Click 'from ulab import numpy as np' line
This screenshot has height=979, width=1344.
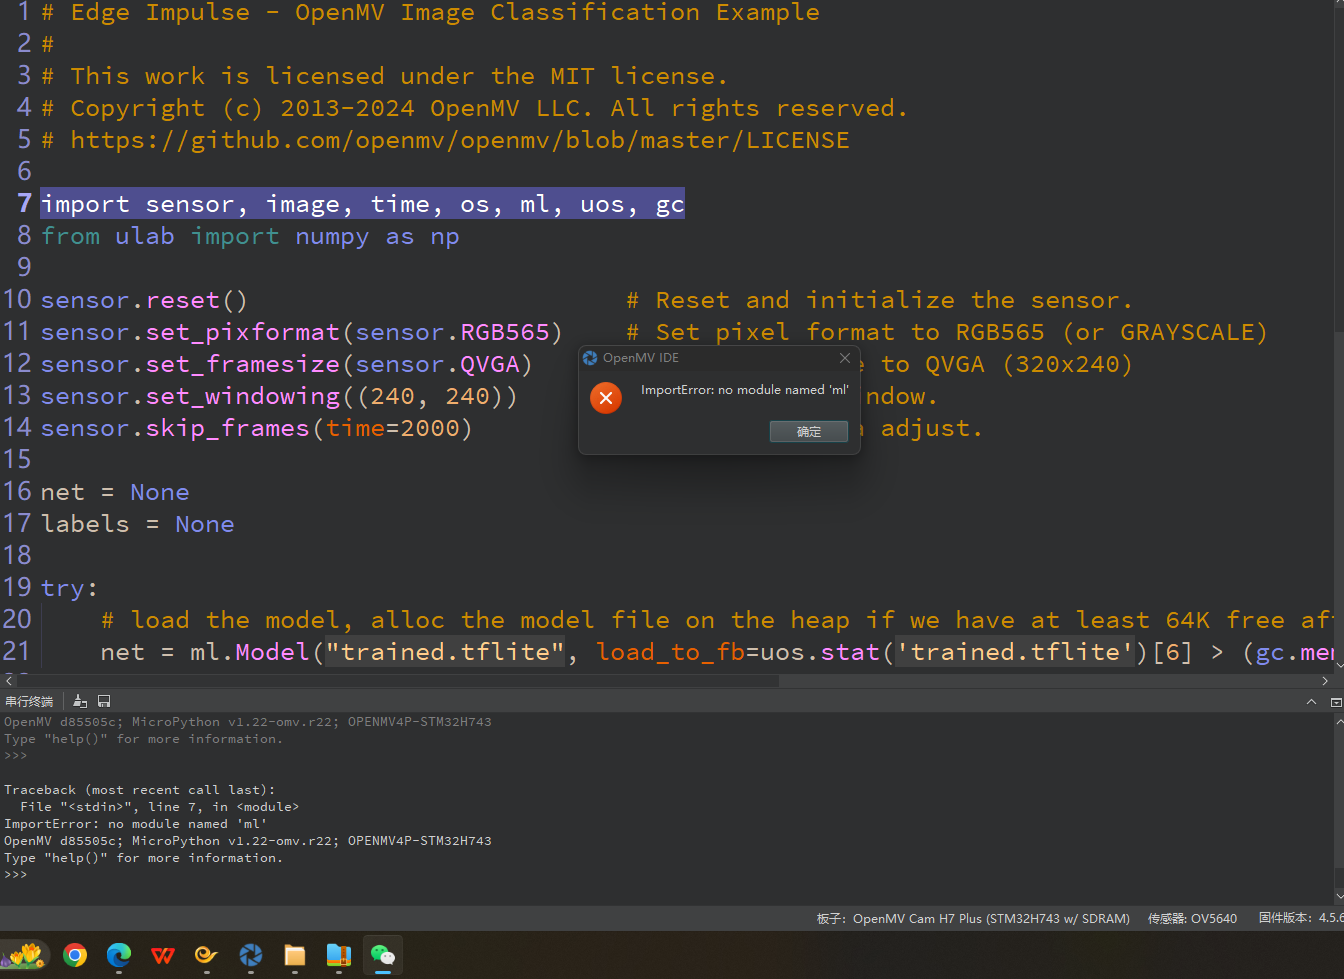click(x=250, y=236)
